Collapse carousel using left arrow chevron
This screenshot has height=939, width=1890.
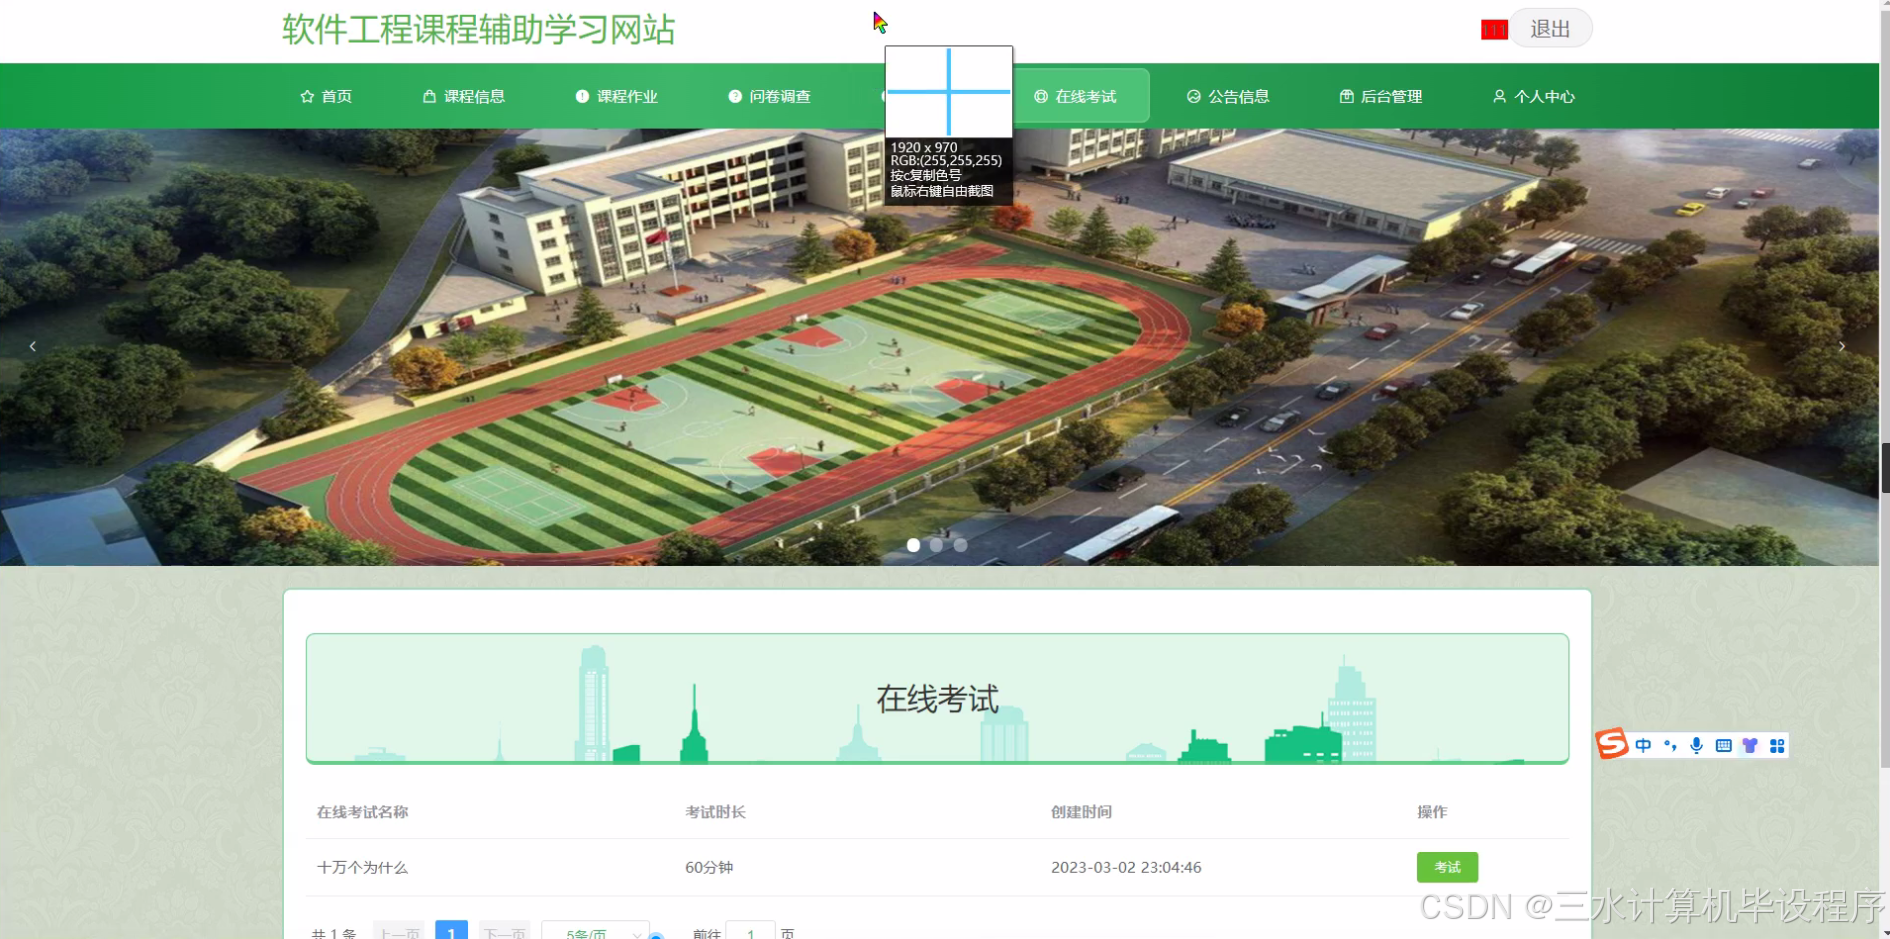[33, 346]
